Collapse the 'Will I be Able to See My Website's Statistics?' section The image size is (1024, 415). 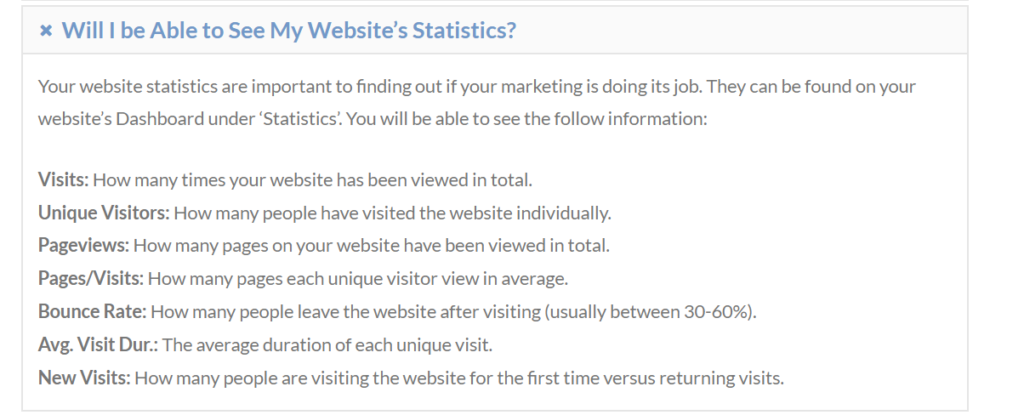289,31
